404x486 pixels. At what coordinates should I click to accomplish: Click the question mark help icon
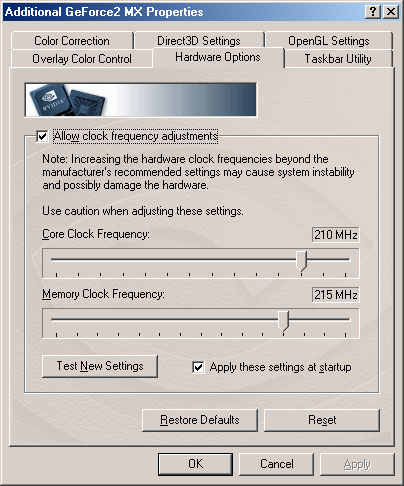(373, 12)
